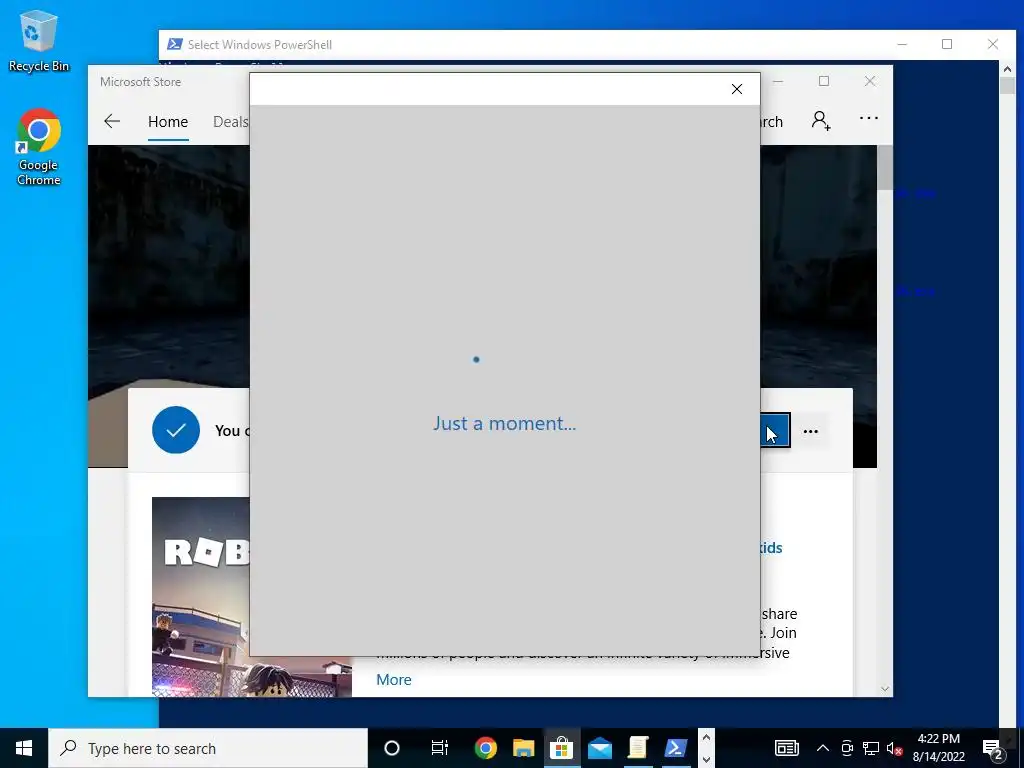Click the meet now tray icon

[x=847, y=748]
